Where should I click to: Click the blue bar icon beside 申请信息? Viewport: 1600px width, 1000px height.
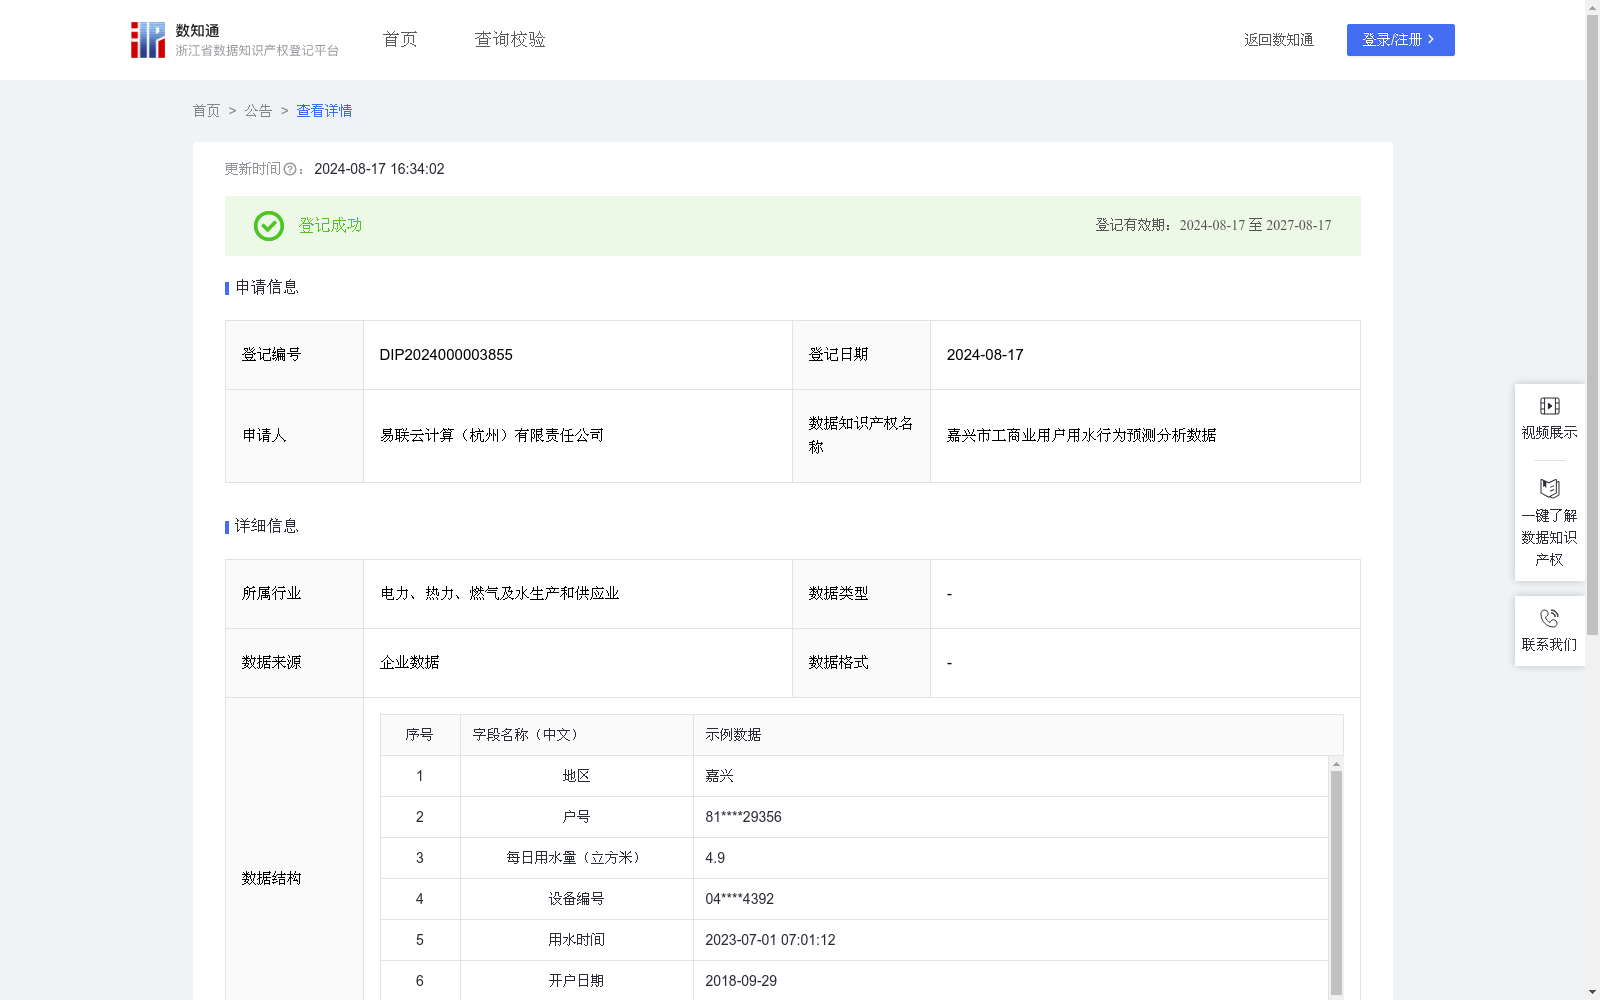tap(226, 288)
